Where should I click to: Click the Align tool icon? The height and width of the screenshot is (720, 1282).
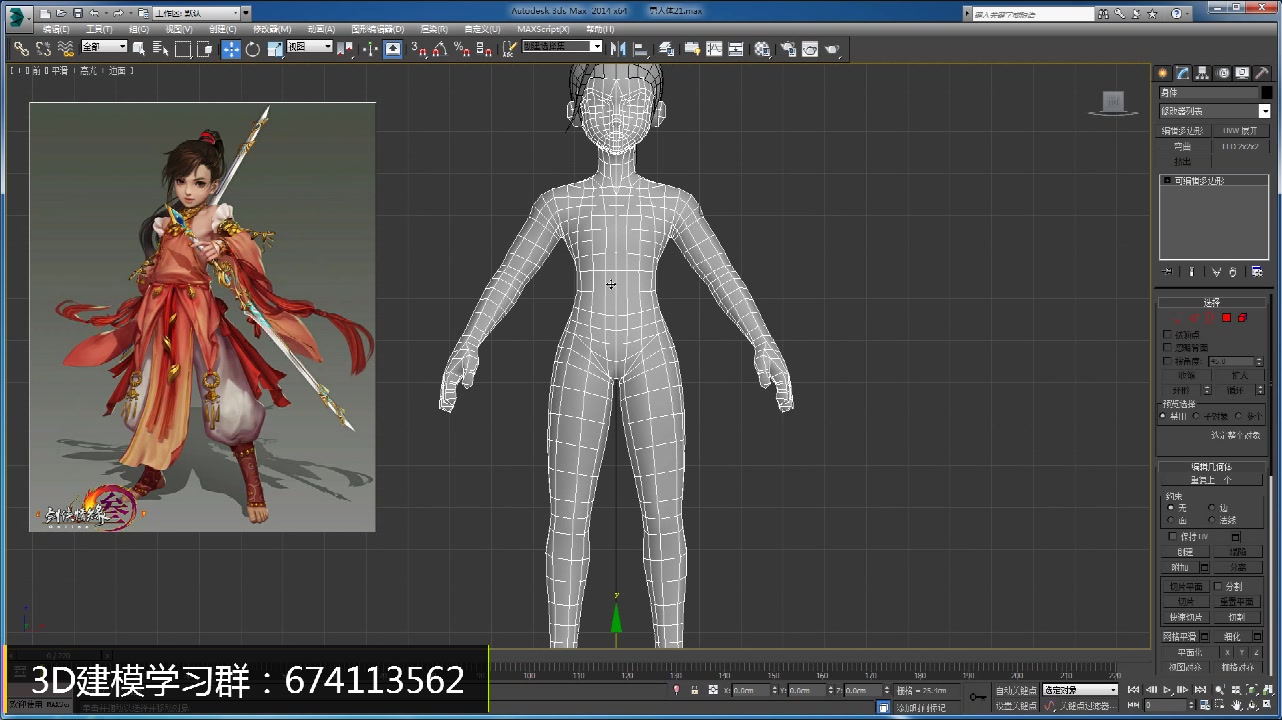point(640,48)
